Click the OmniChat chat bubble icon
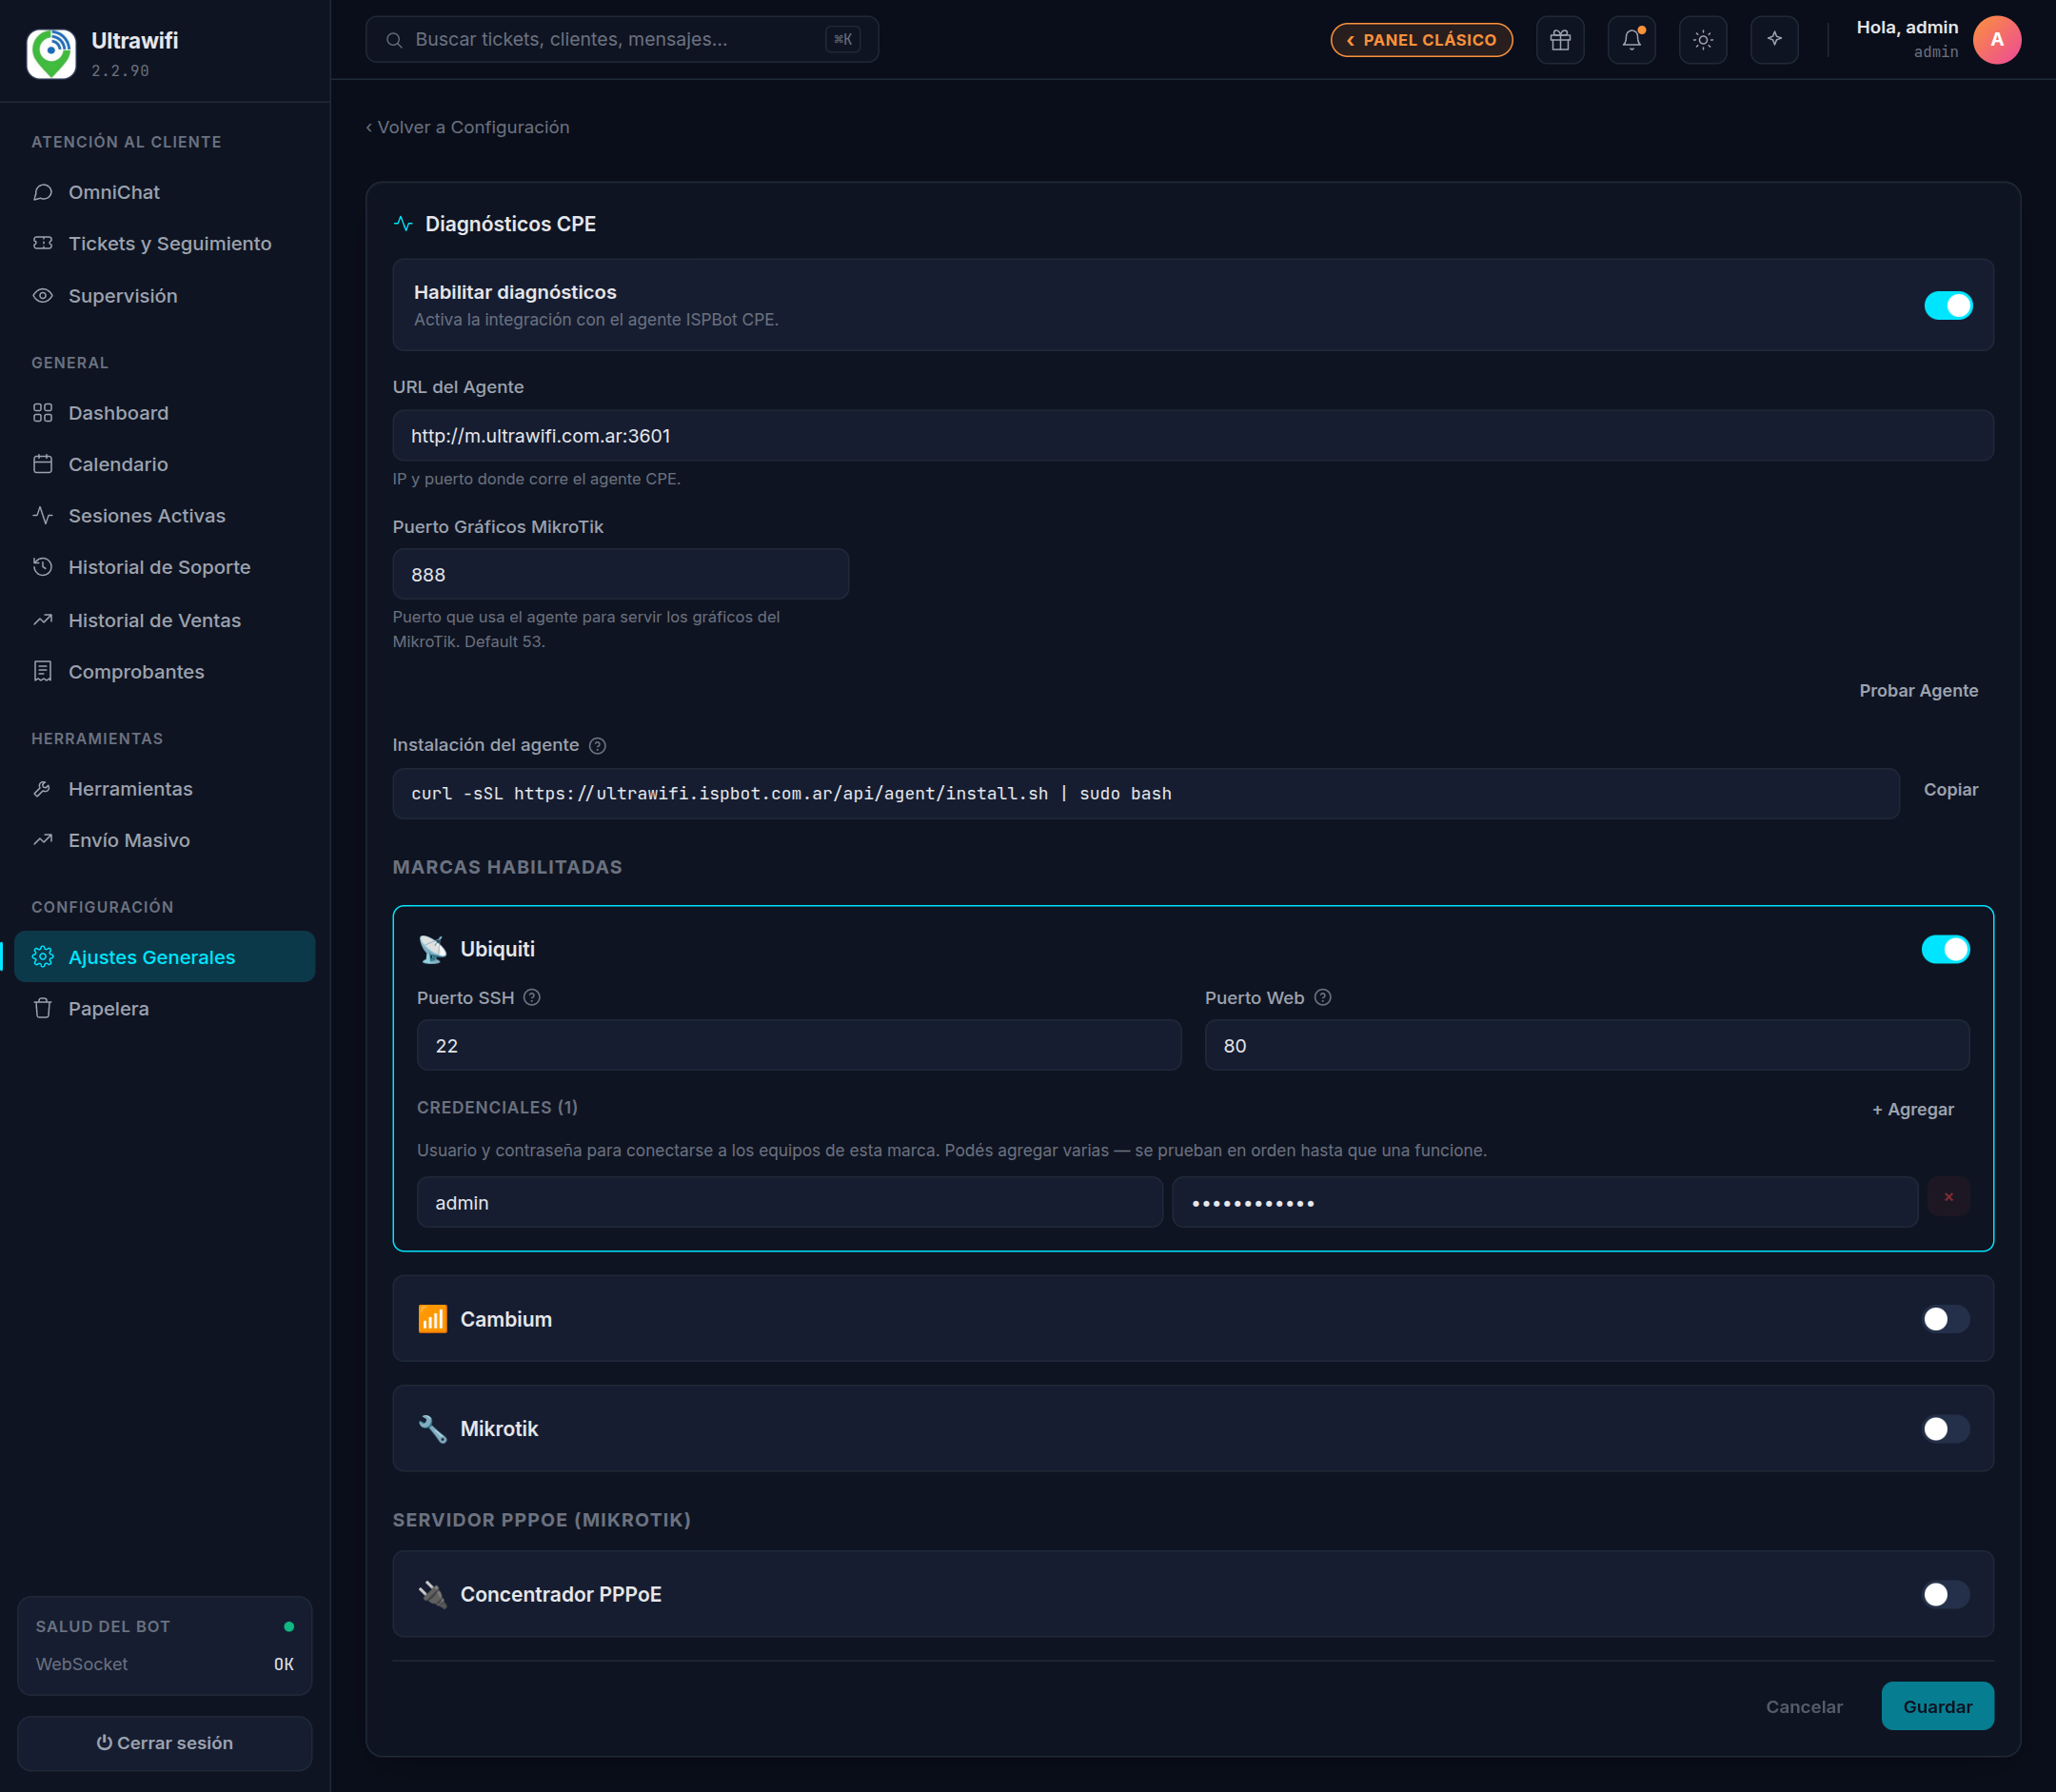 [42, 192]
